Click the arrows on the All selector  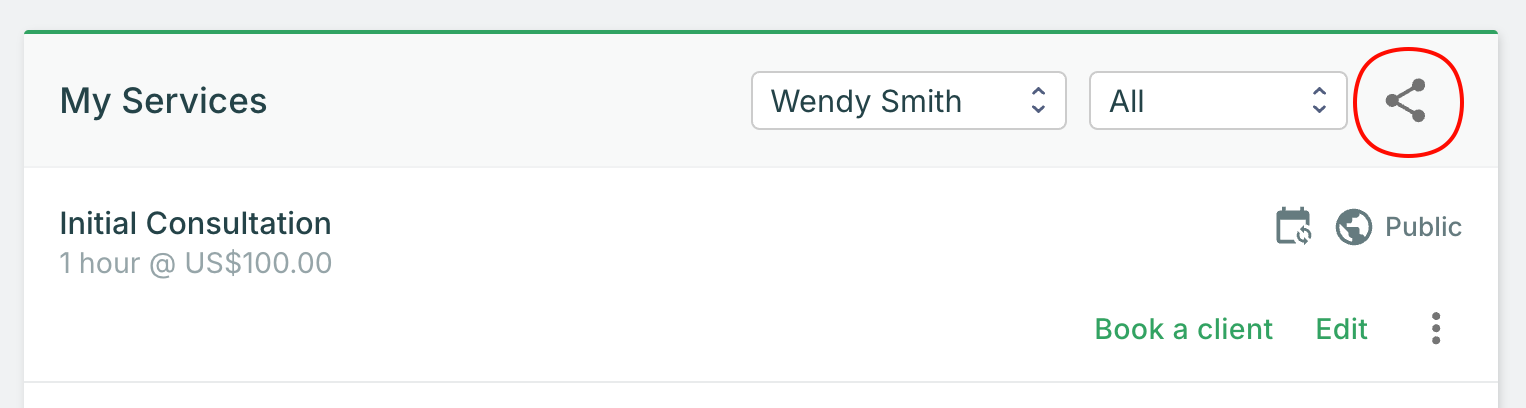click(x=1319, y=100)
